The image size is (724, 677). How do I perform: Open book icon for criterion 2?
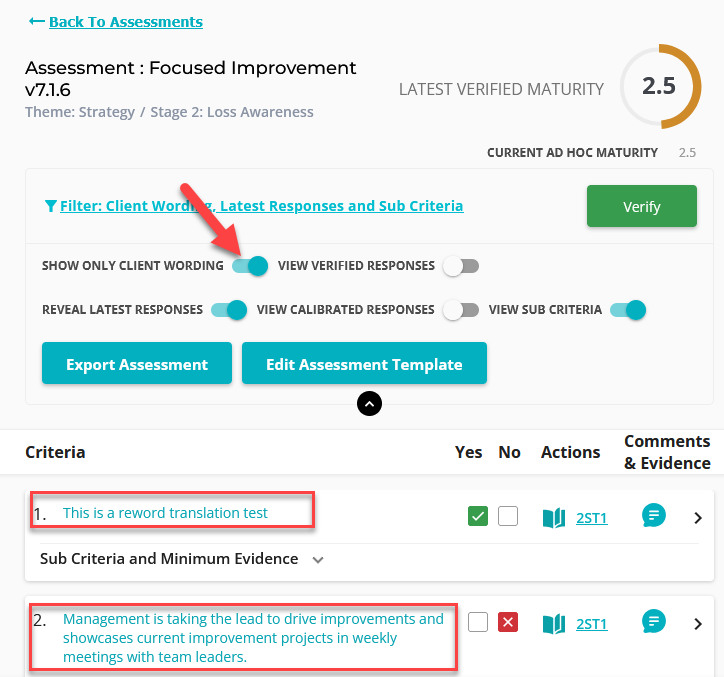coord(554,624)
